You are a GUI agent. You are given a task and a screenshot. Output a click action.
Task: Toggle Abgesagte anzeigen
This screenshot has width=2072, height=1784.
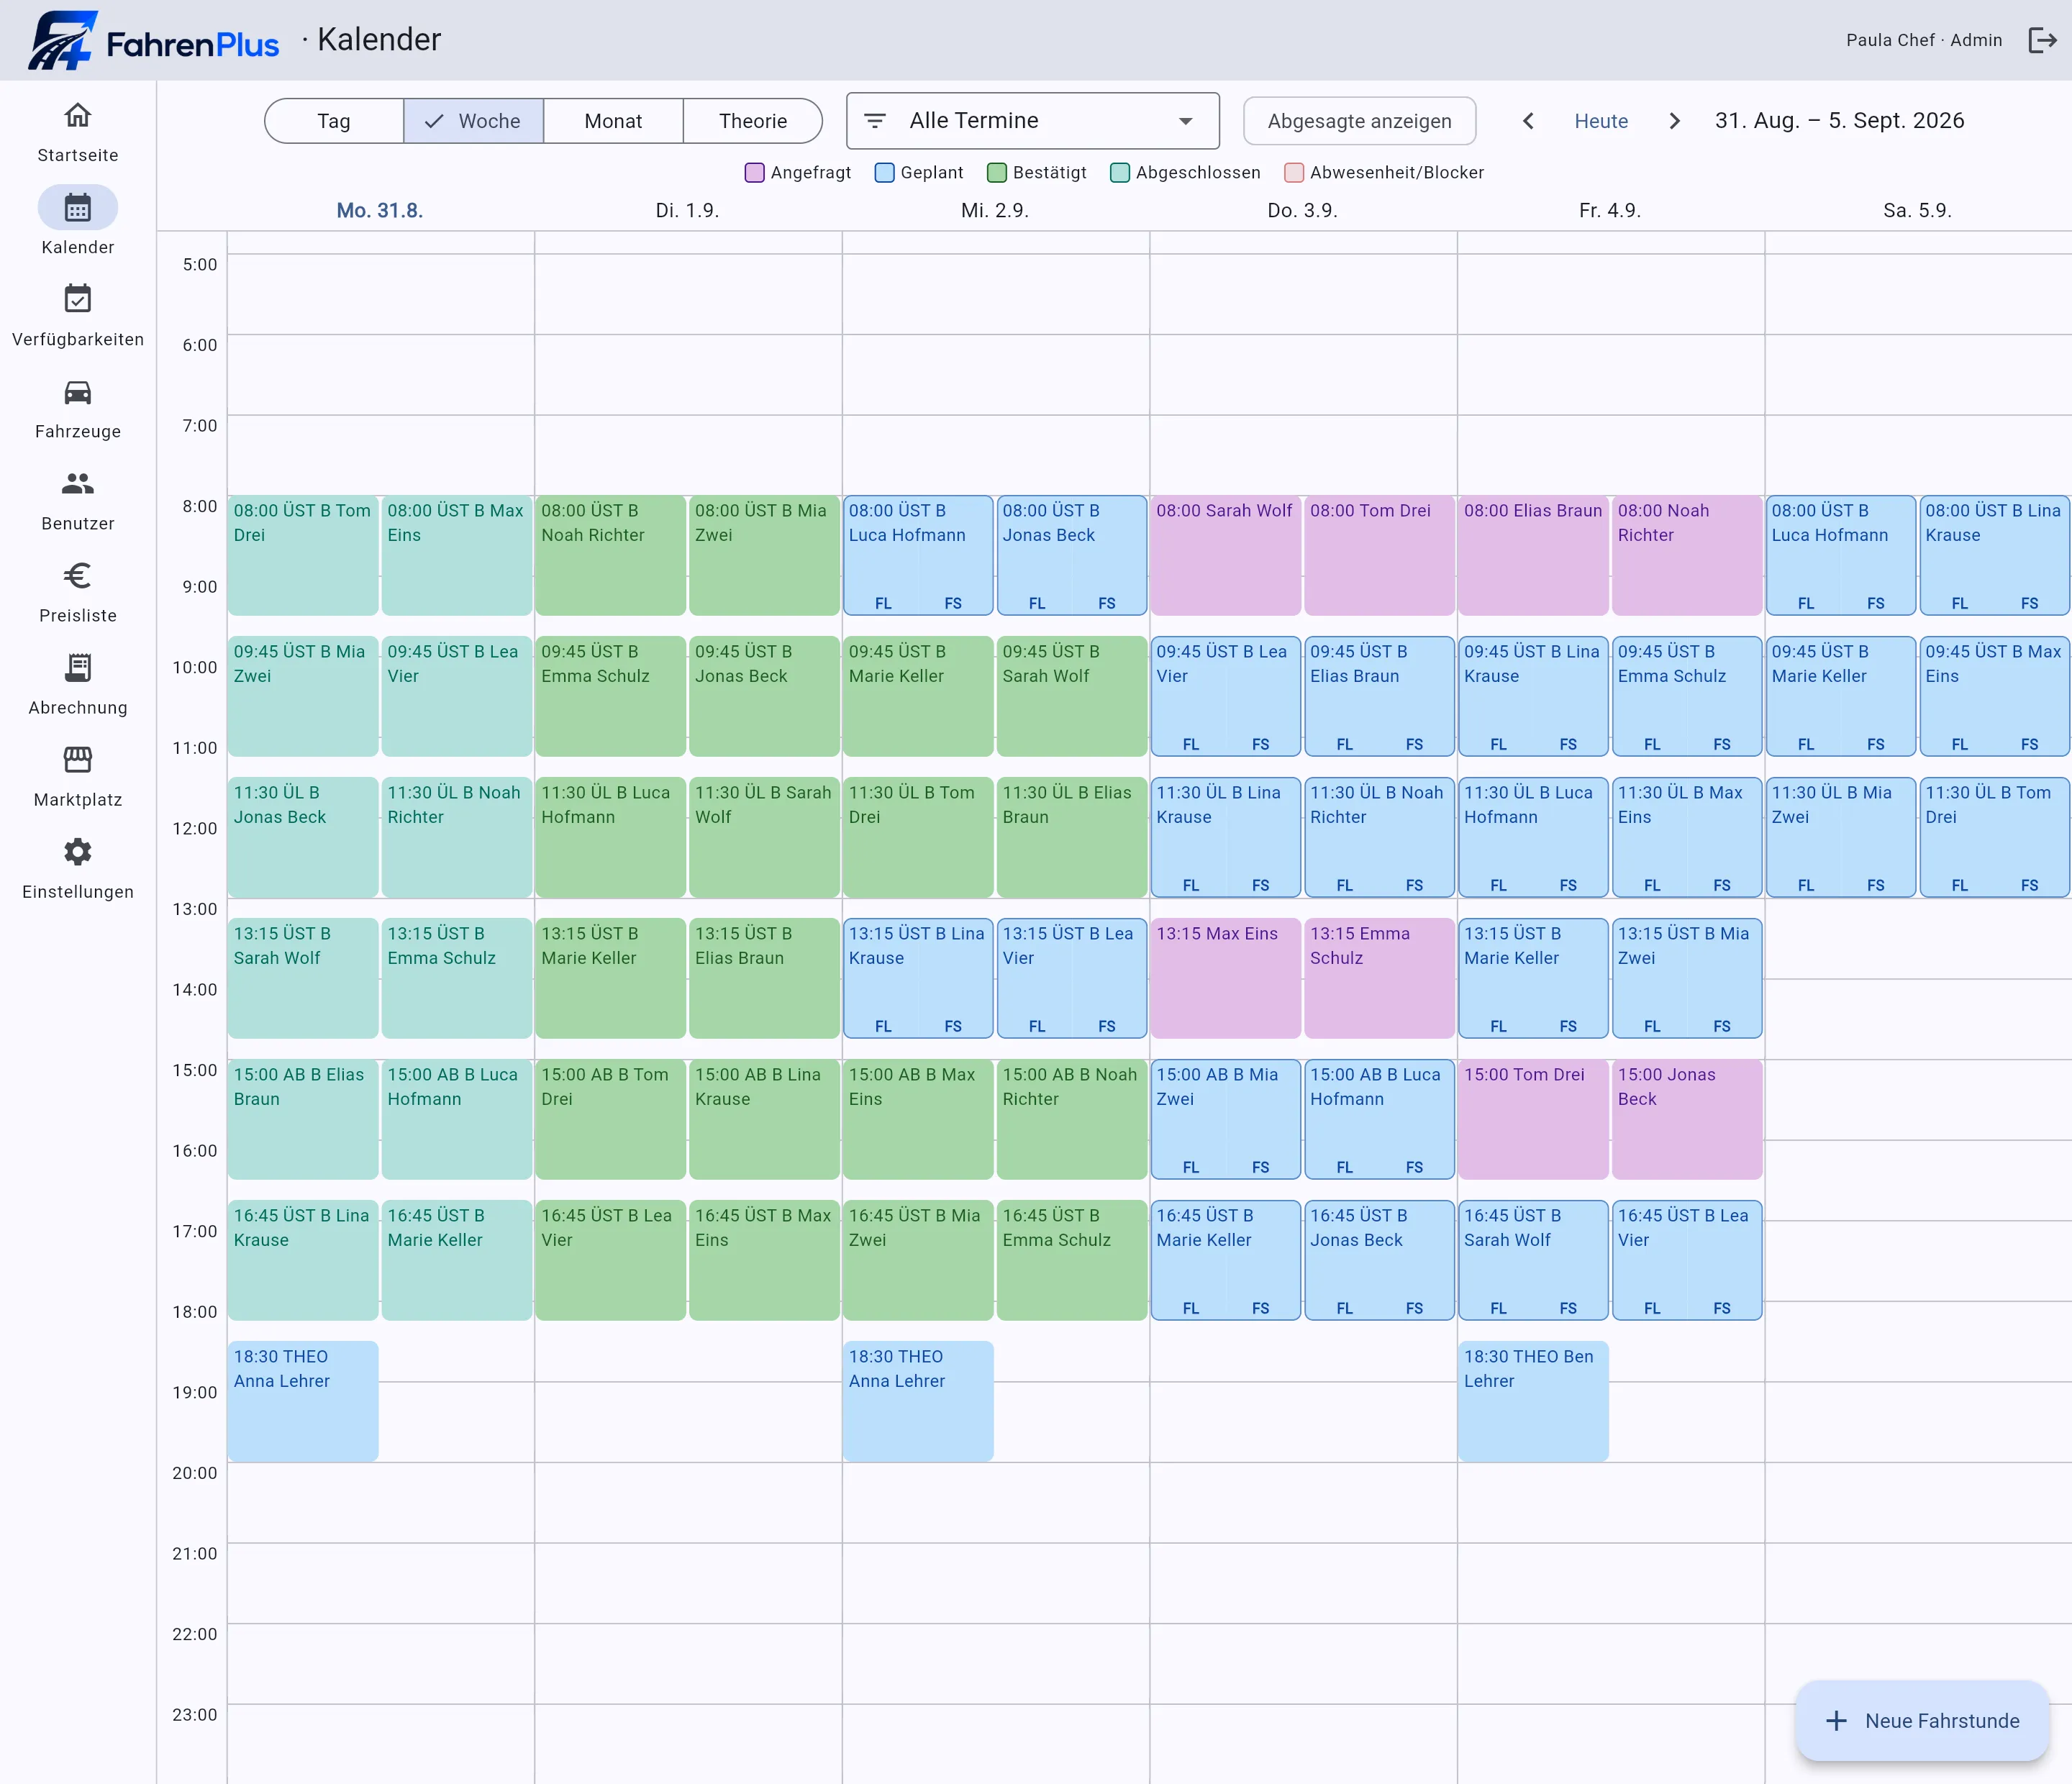click(x=1359, y=121)
